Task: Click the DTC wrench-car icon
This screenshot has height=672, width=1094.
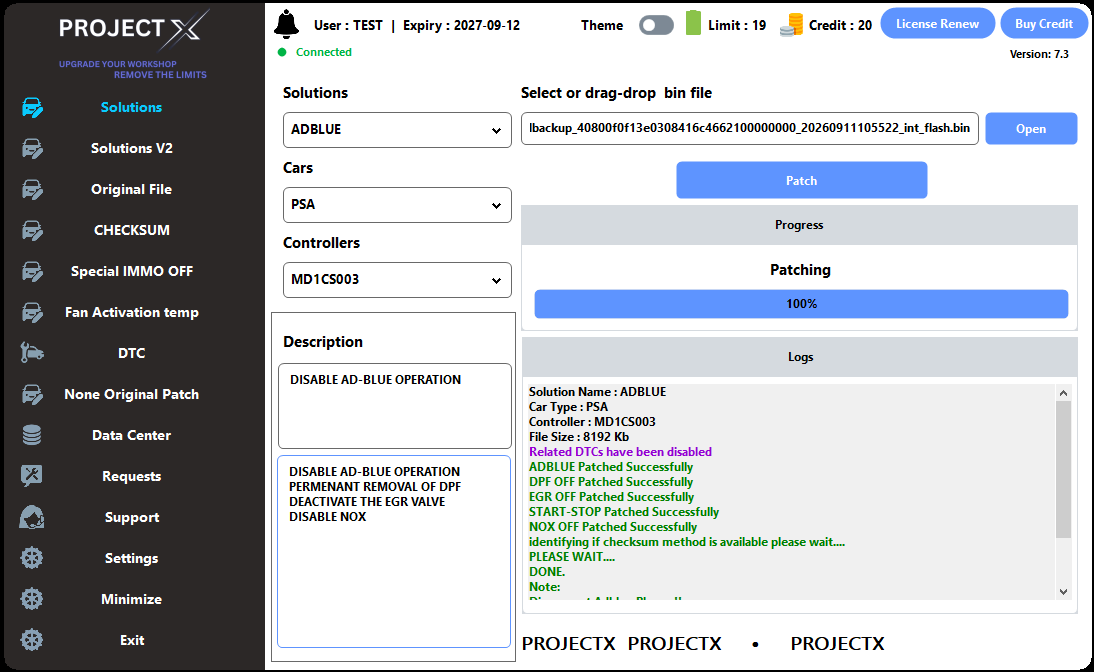Action: point(32,353)
